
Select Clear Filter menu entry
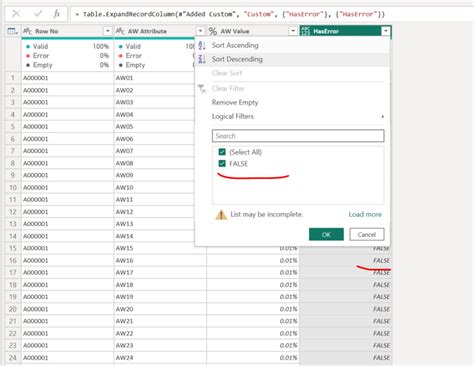(x=292, y=89)
